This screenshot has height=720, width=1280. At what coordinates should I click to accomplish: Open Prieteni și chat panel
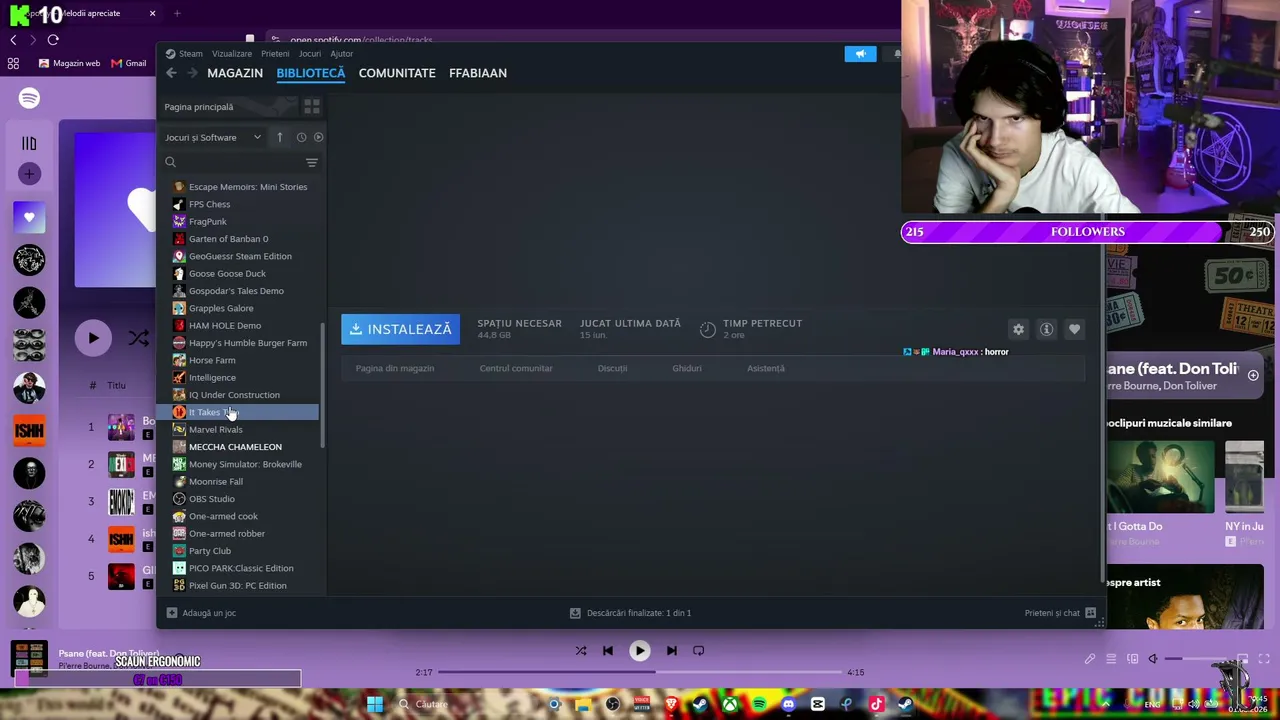click(x=1060, y=613)
